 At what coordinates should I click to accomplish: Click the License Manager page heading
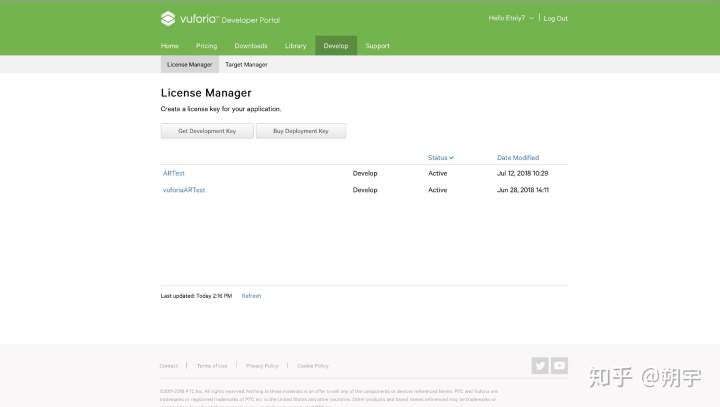[206, 93]
